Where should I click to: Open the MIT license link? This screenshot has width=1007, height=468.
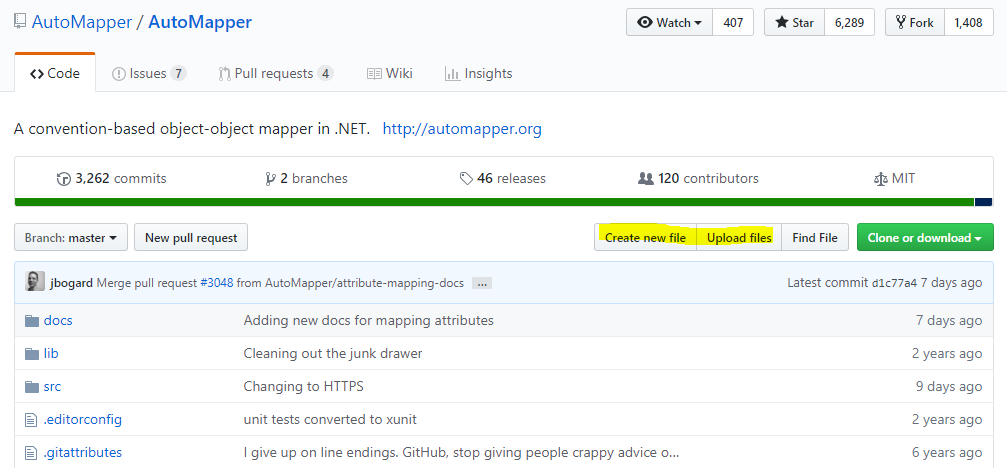coord(895,178)
